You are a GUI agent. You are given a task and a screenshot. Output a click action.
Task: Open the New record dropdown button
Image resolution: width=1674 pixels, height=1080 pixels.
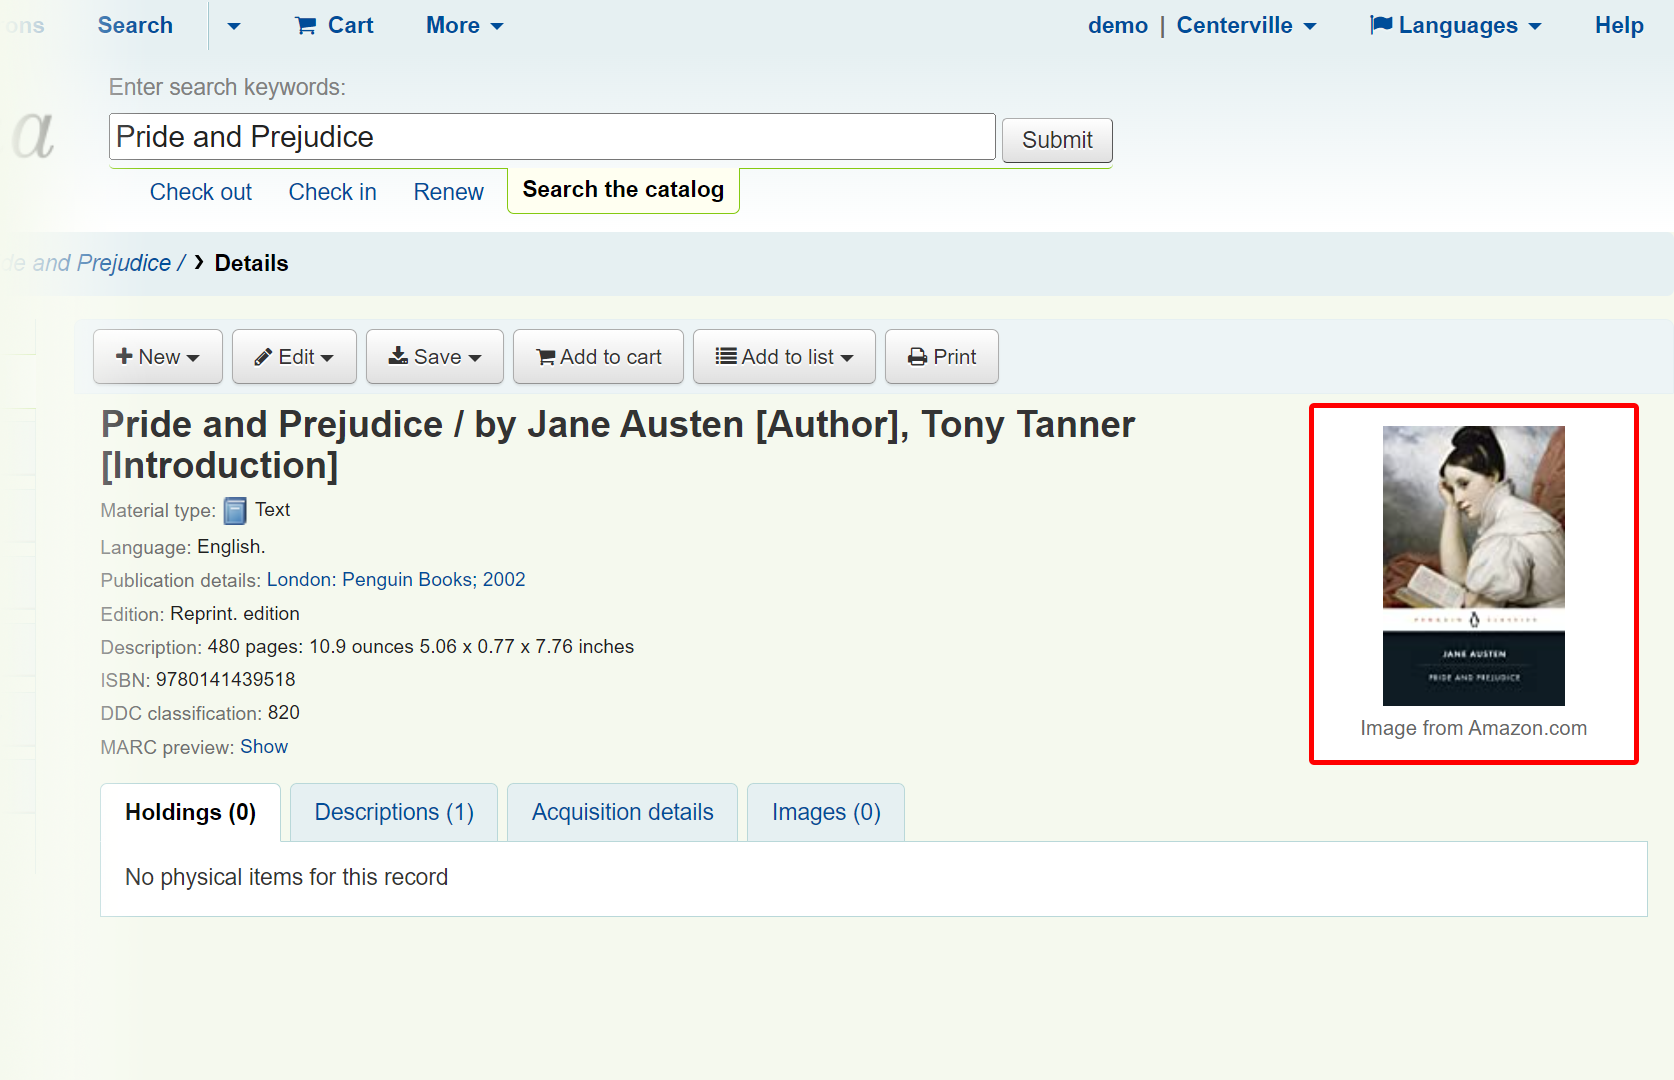coord(158,357)
